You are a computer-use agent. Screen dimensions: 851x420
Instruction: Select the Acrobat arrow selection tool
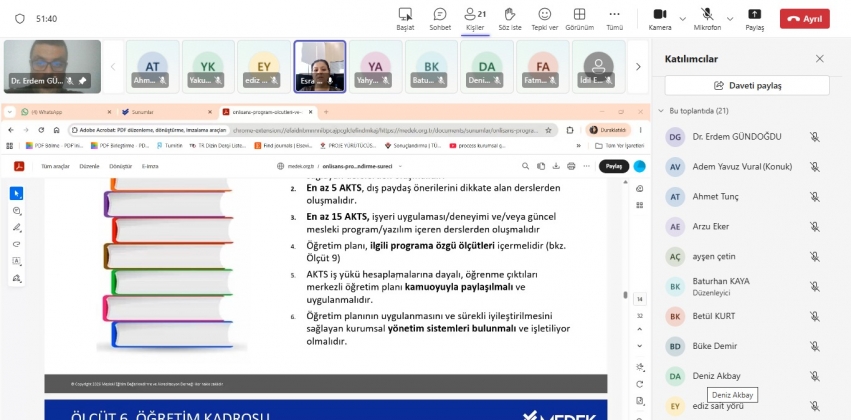click(17, 193)
